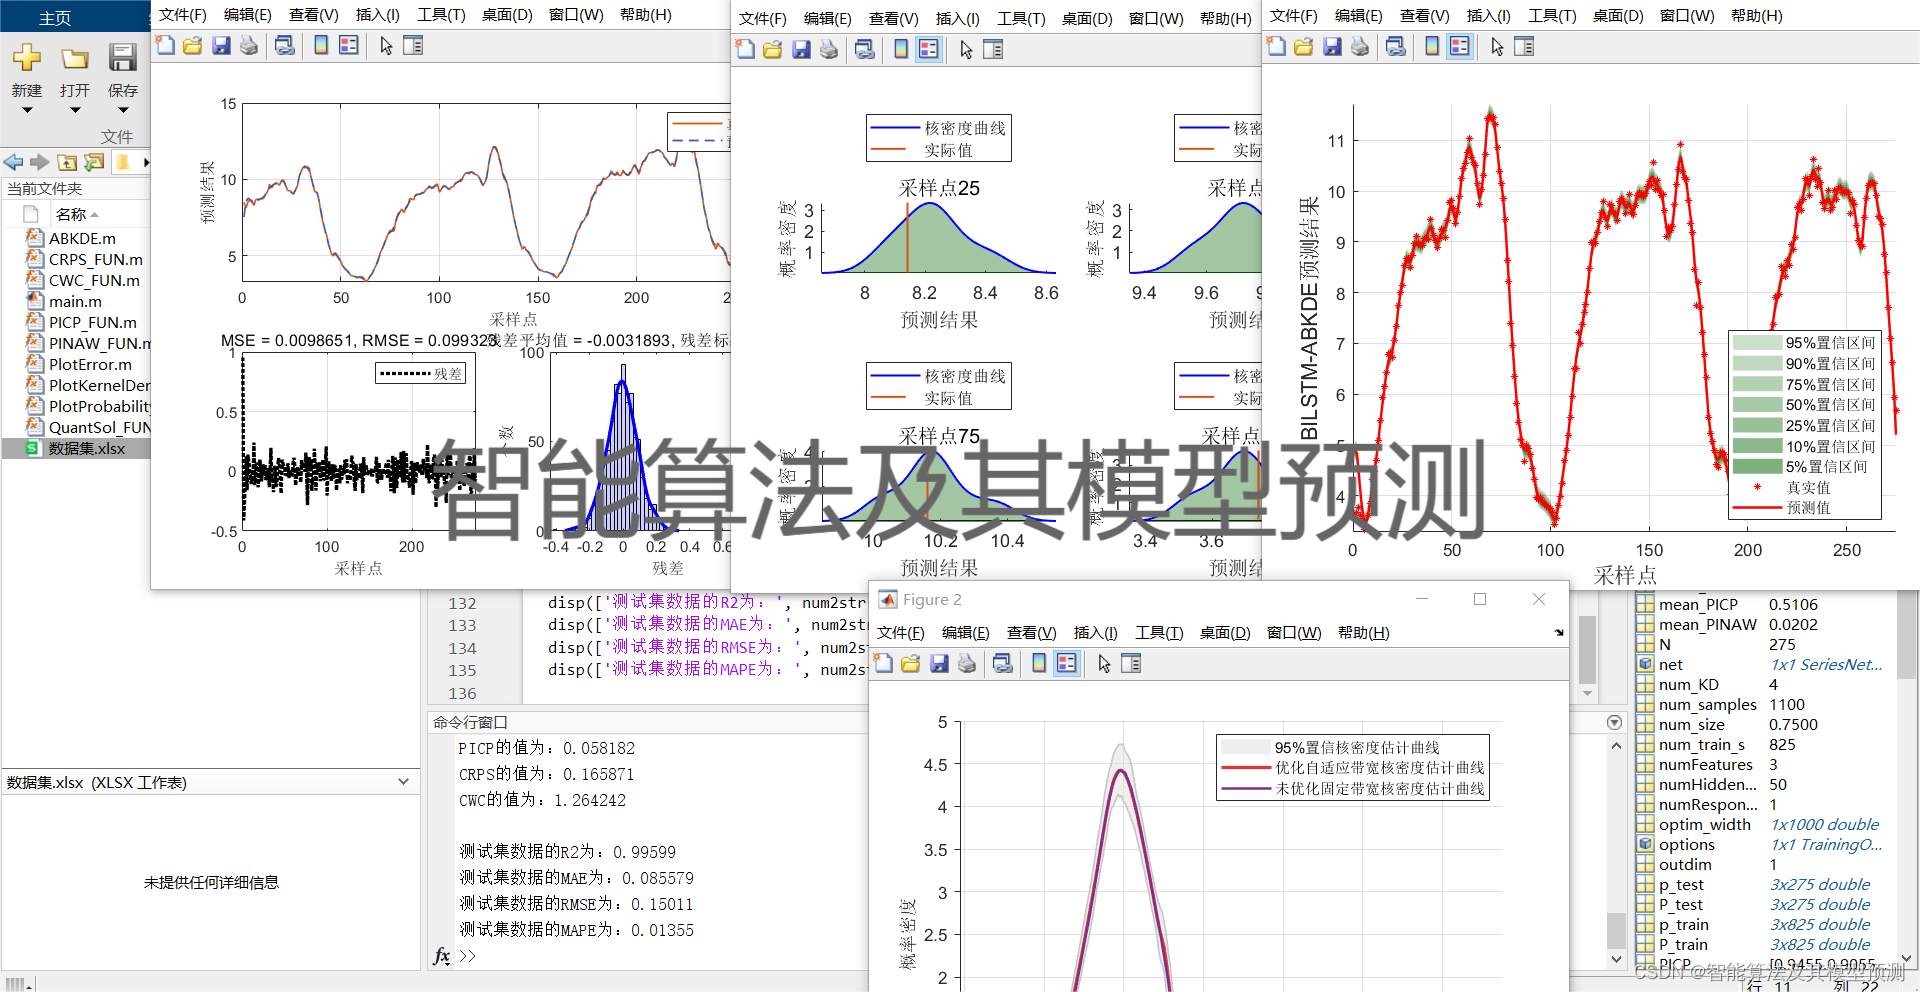Click Print icon in the BiLSTM-ABKDE figure
The height and width of the screenshot is (992, 1920).
(1360, 46)
